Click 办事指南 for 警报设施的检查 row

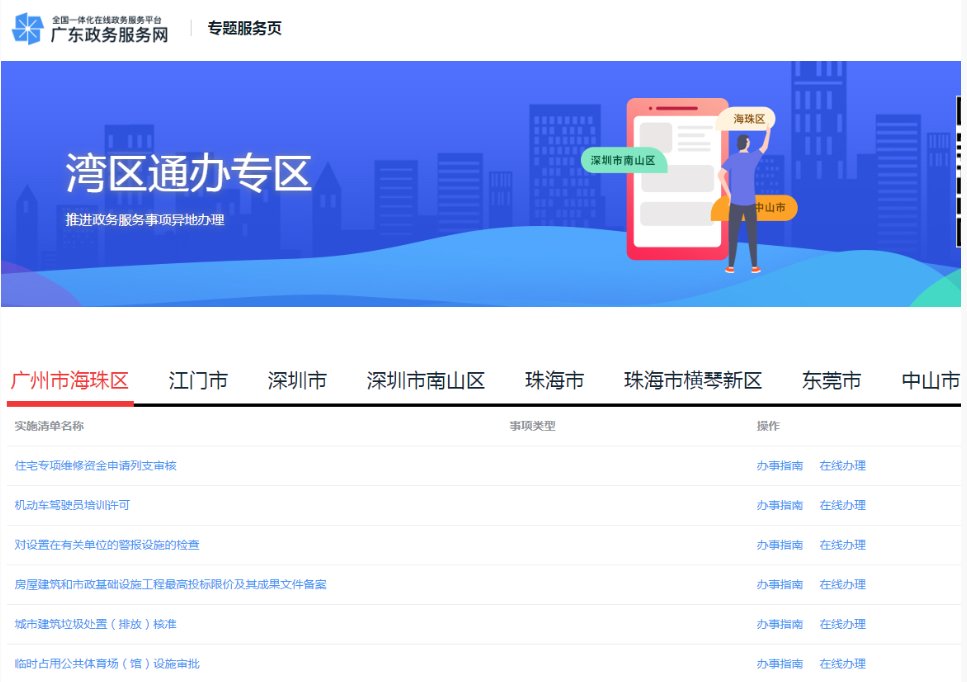[780, 544]
